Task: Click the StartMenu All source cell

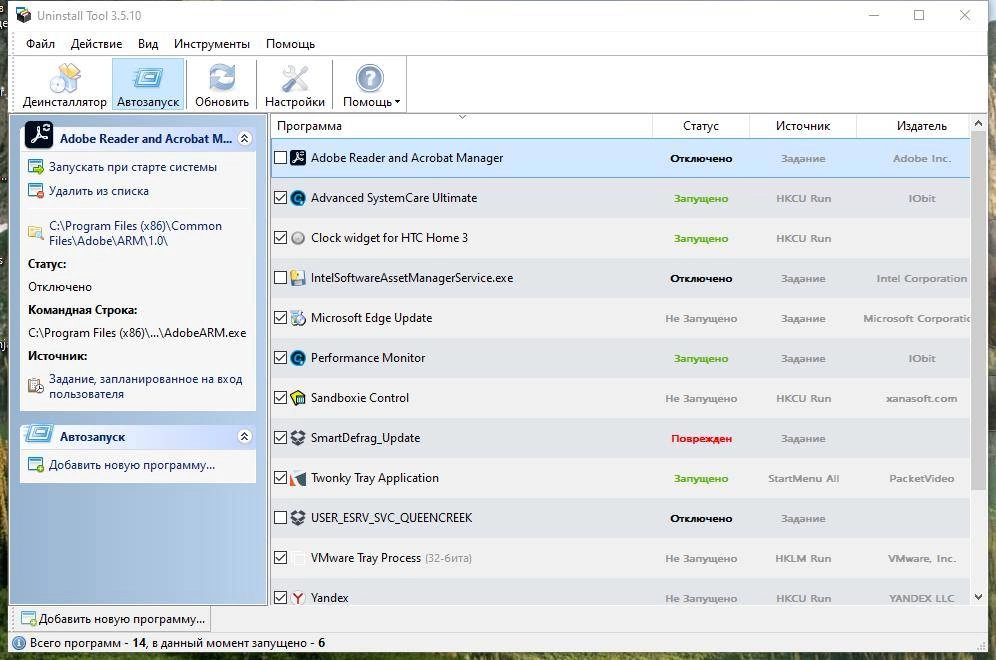Action: [804, 478]
